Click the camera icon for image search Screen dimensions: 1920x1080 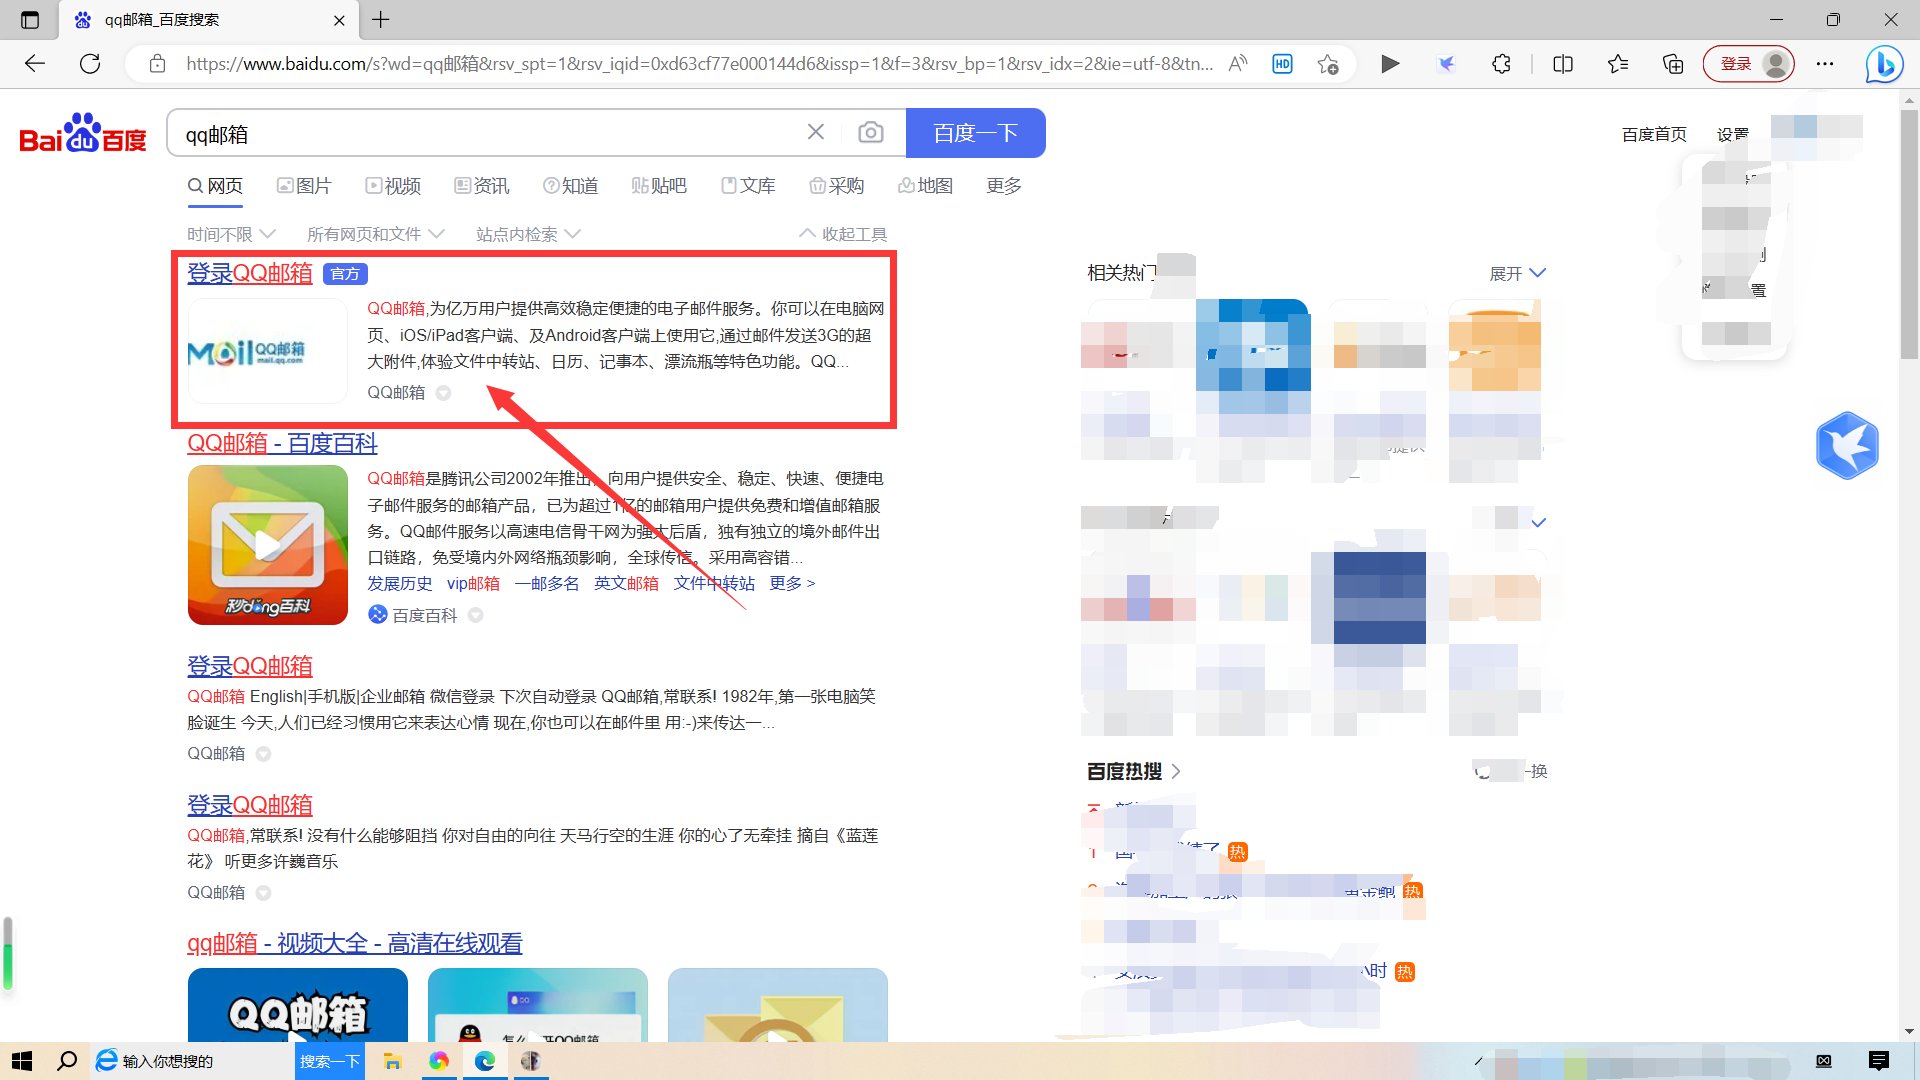click(x=871, y=132)
